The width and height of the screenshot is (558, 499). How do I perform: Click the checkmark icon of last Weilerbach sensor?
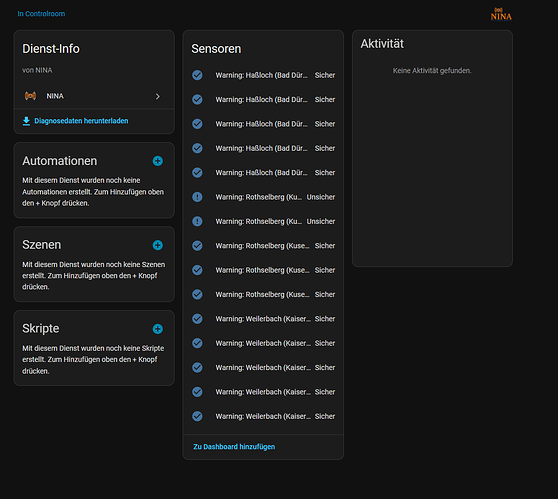(197, 416)
